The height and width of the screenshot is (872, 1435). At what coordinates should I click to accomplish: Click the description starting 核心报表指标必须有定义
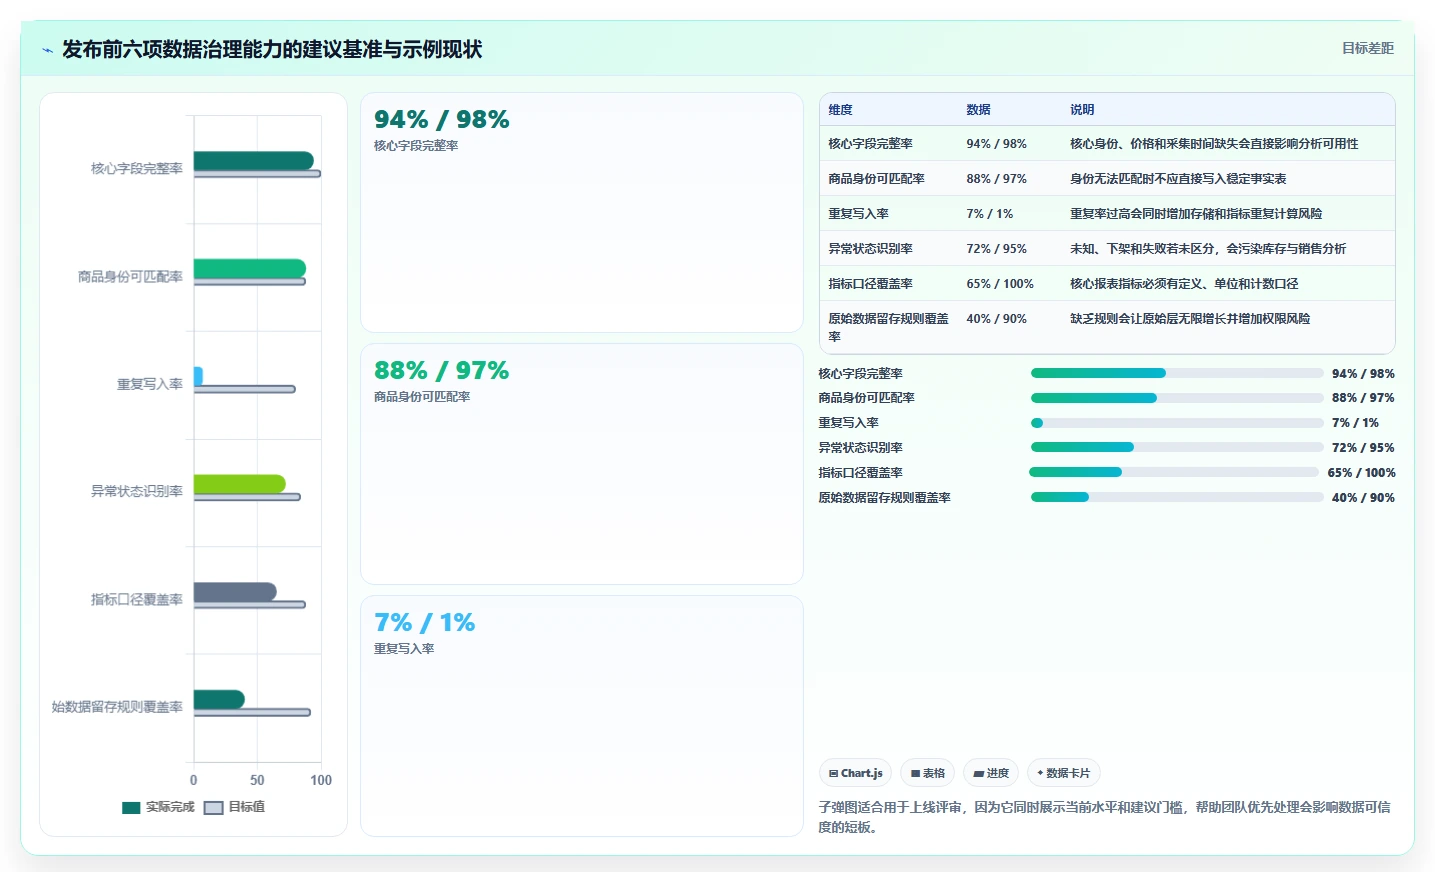(x=1184, y=284)
